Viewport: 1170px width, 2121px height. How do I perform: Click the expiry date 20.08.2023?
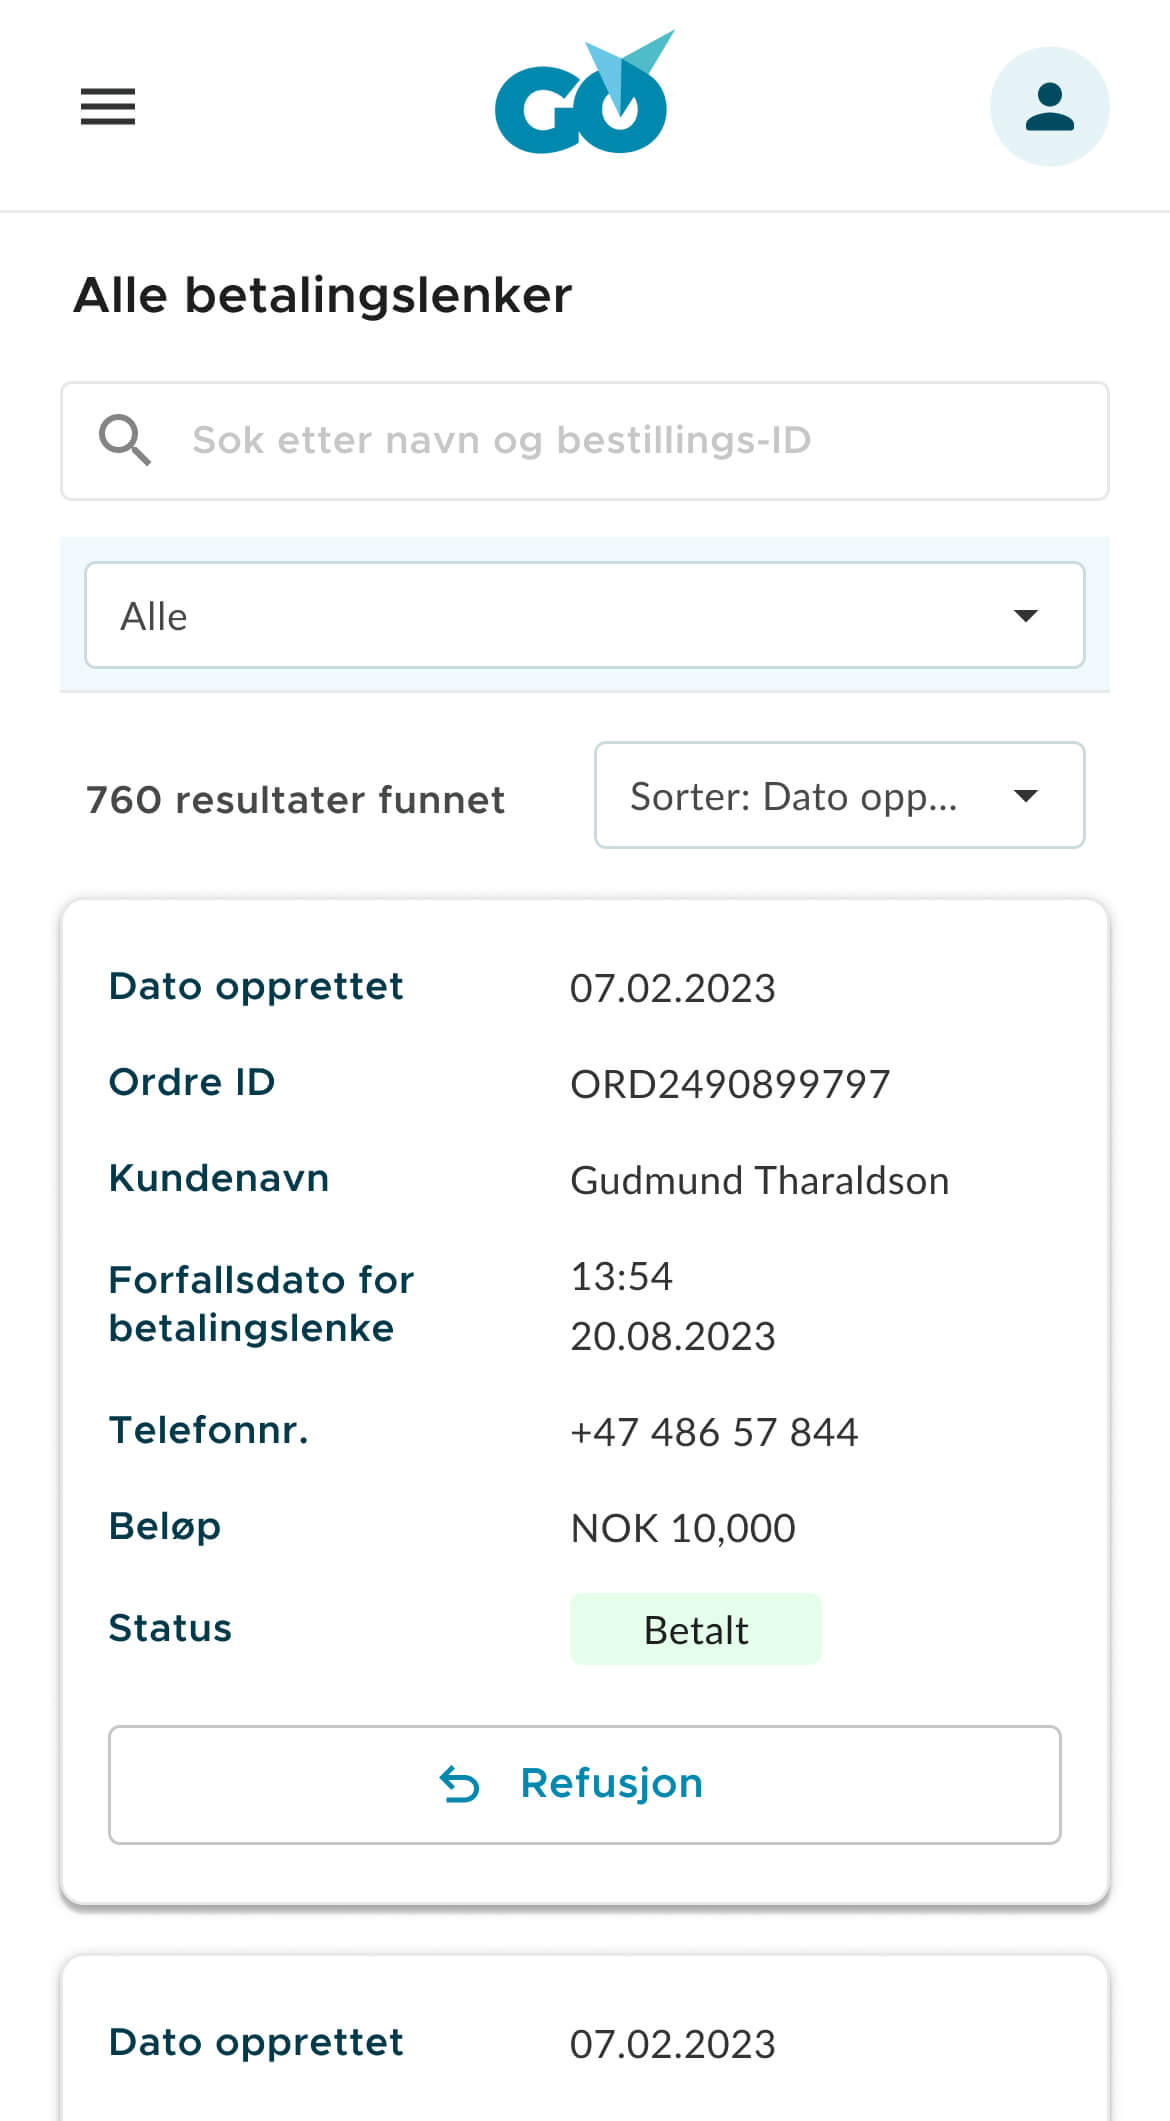673,1336
